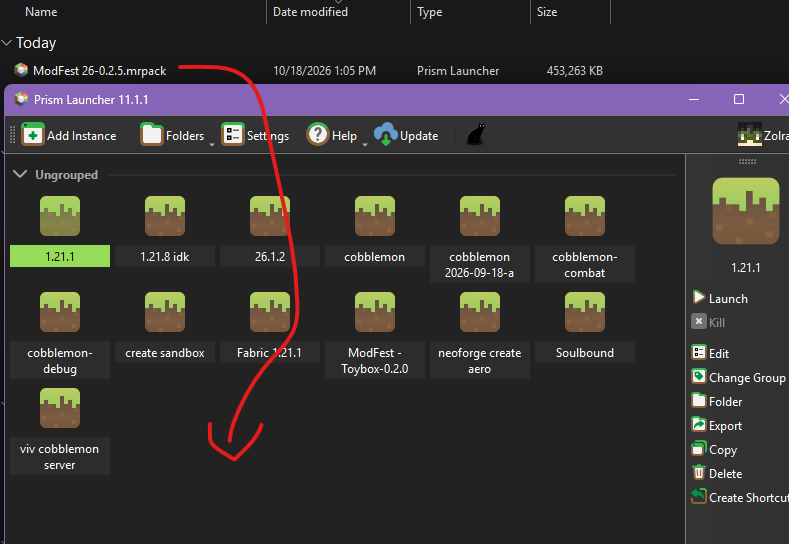Maximize the Prism Launcher window
The width and height of the screenshot is (789, 544).
pyautogui.click(x=739, y=99)
